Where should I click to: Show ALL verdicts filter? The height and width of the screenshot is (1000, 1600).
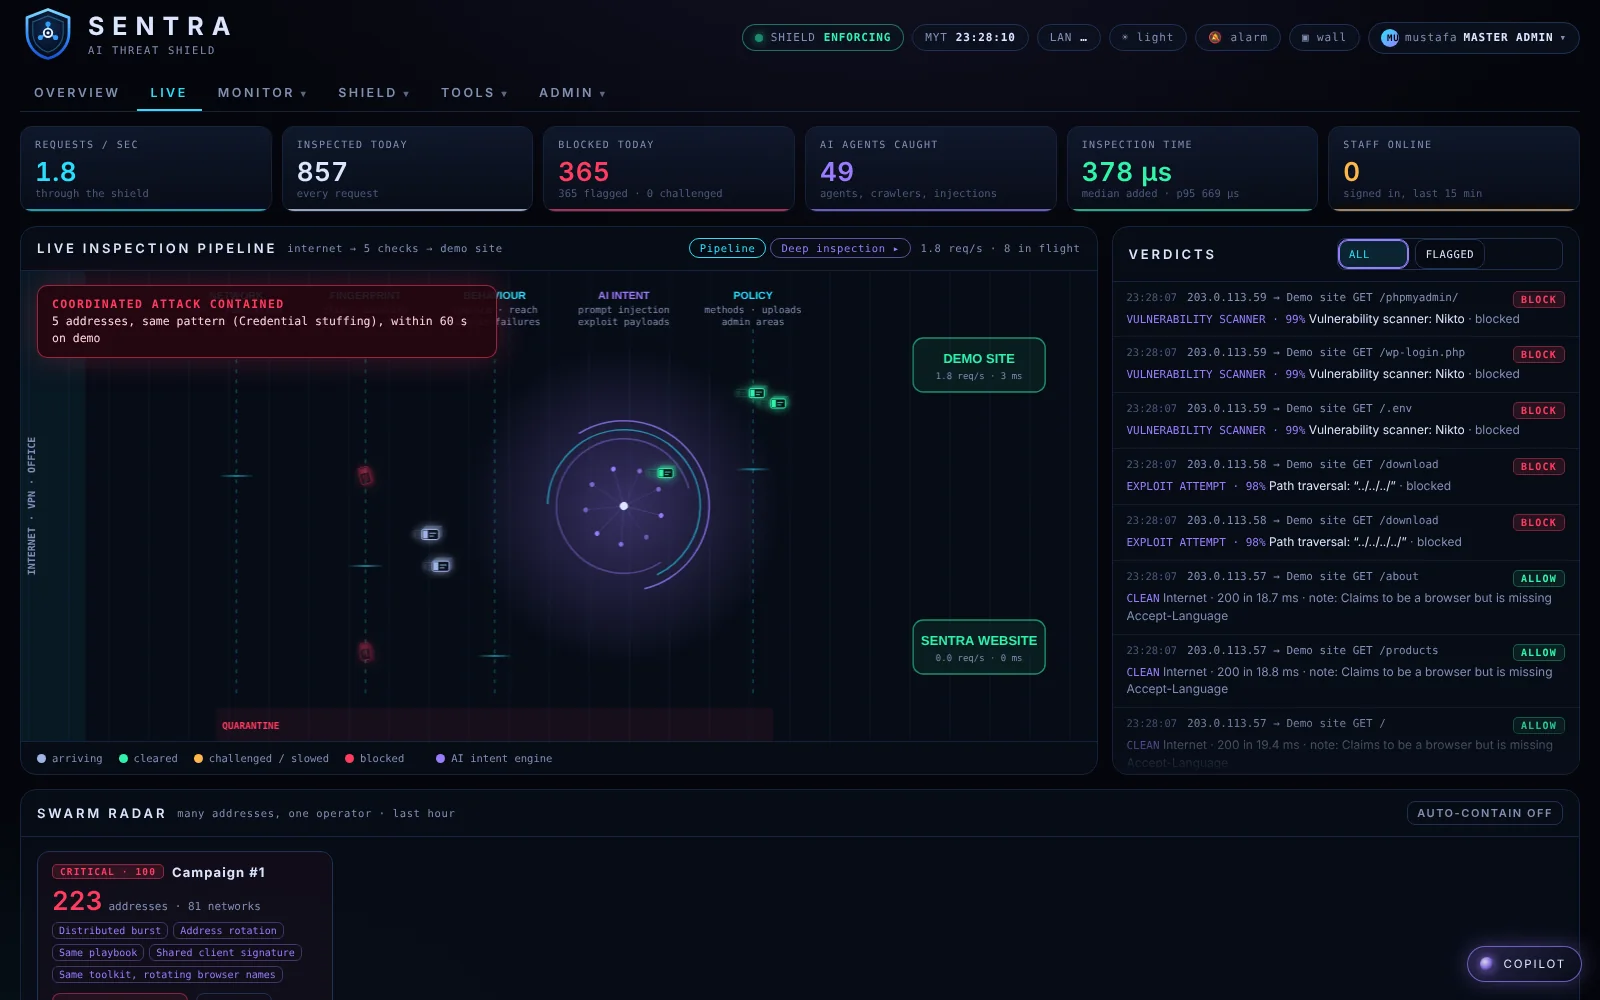[1373, 254]
